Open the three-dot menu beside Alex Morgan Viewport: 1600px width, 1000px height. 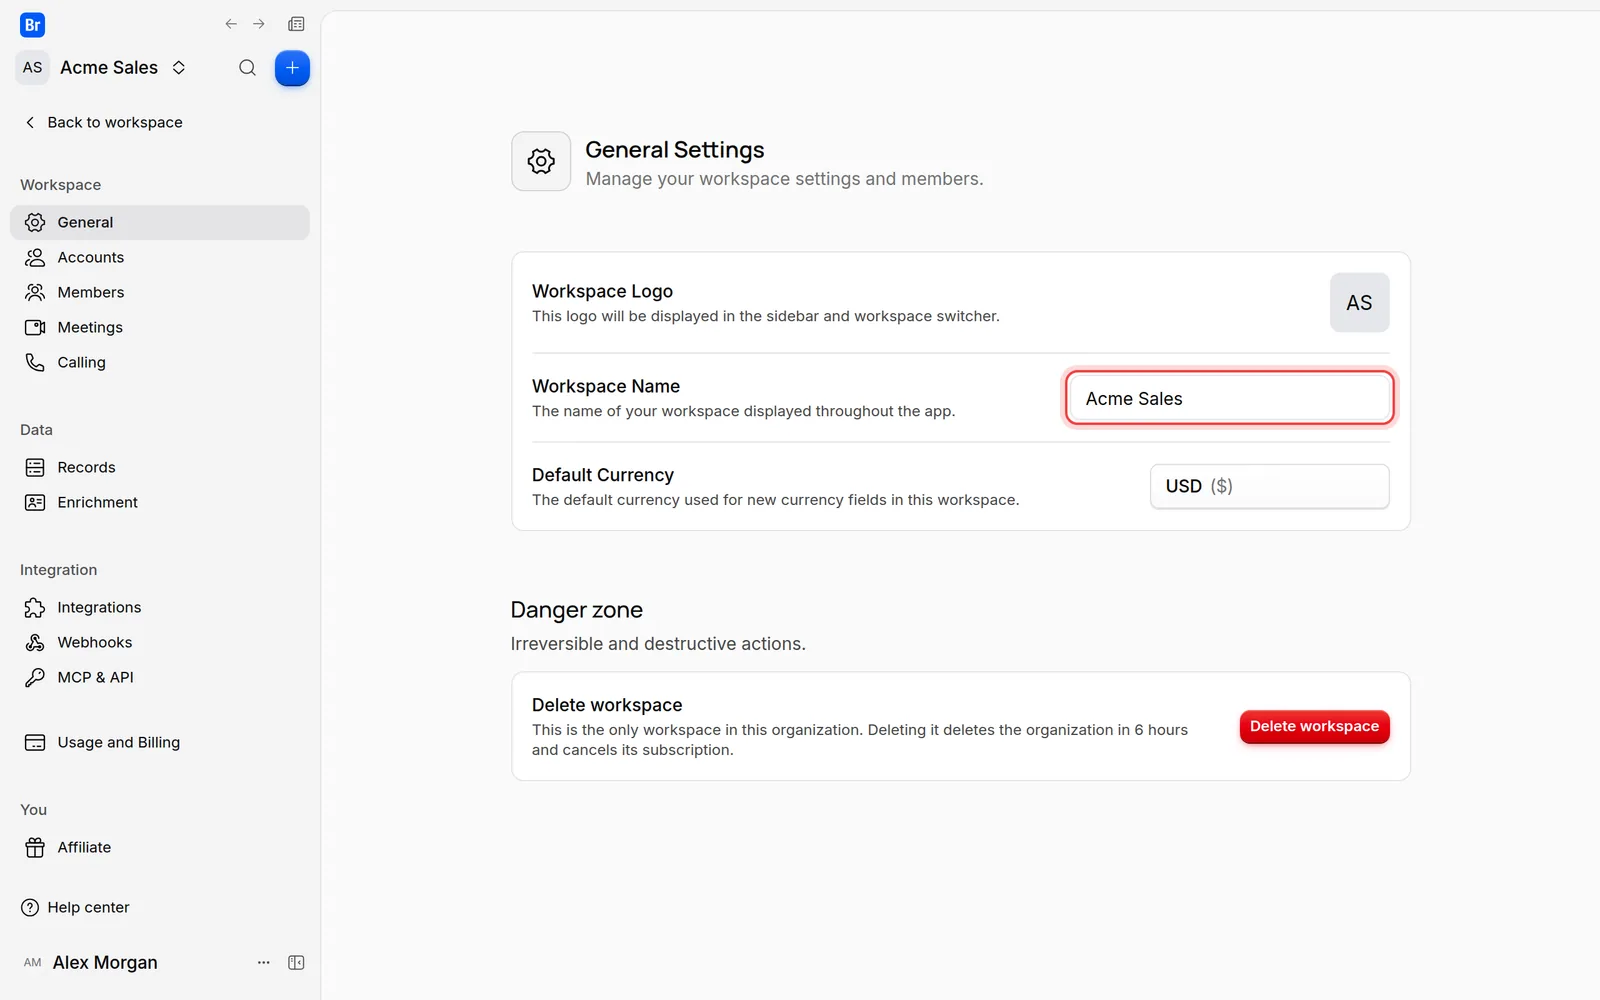(264, 962)
